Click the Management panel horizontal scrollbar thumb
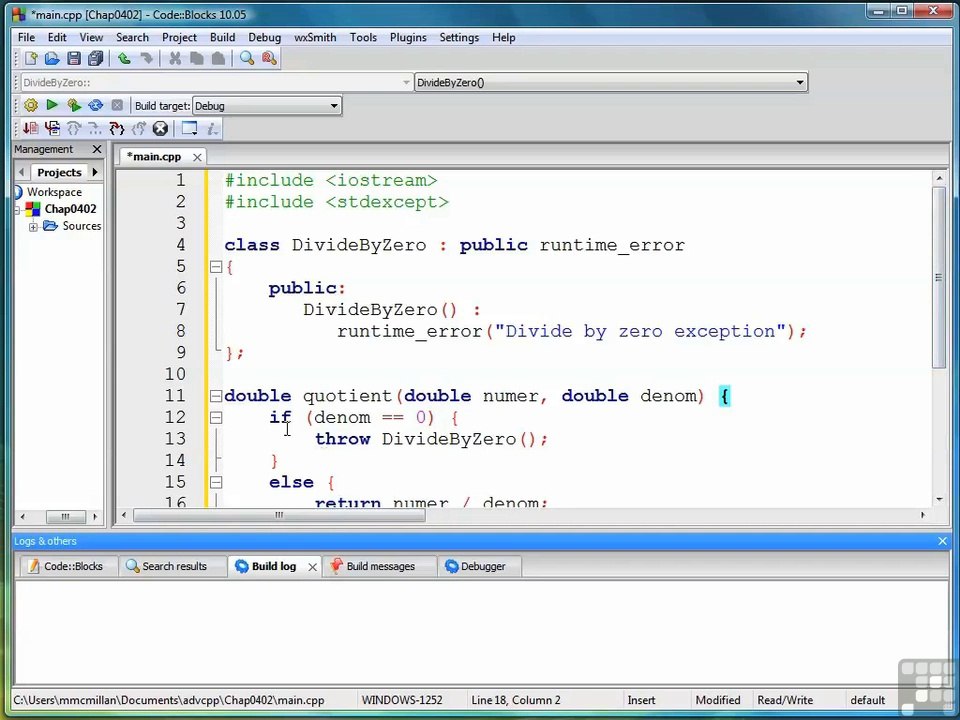This screenshot has width=960, height=720. pos(65,517)
